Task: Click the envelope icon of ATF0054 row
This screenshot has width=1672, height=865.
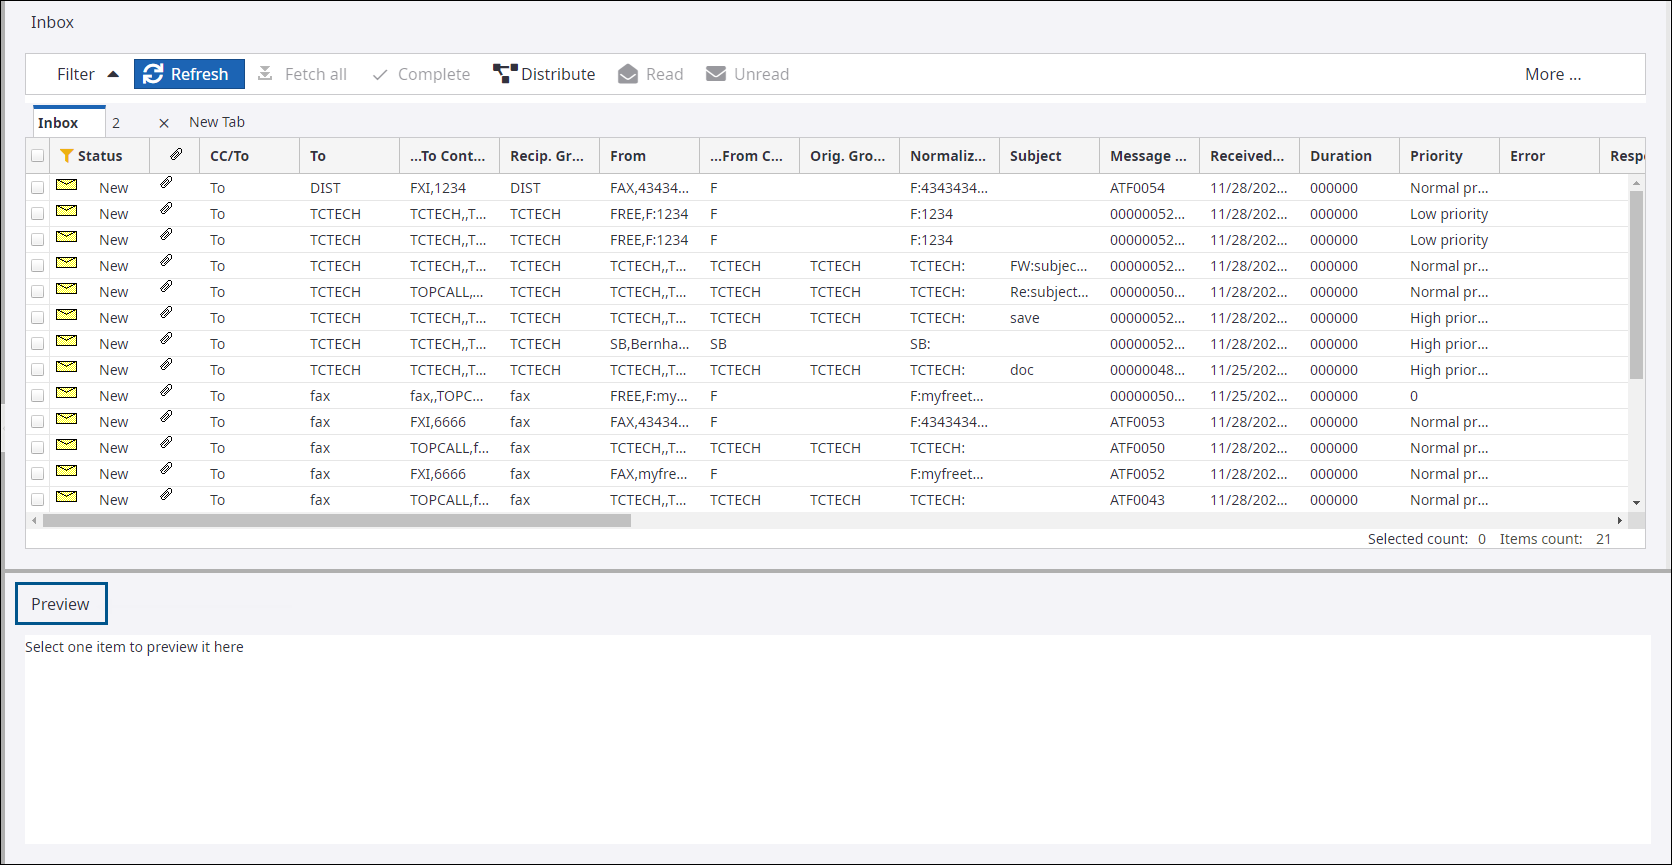Action: point(67,186)
